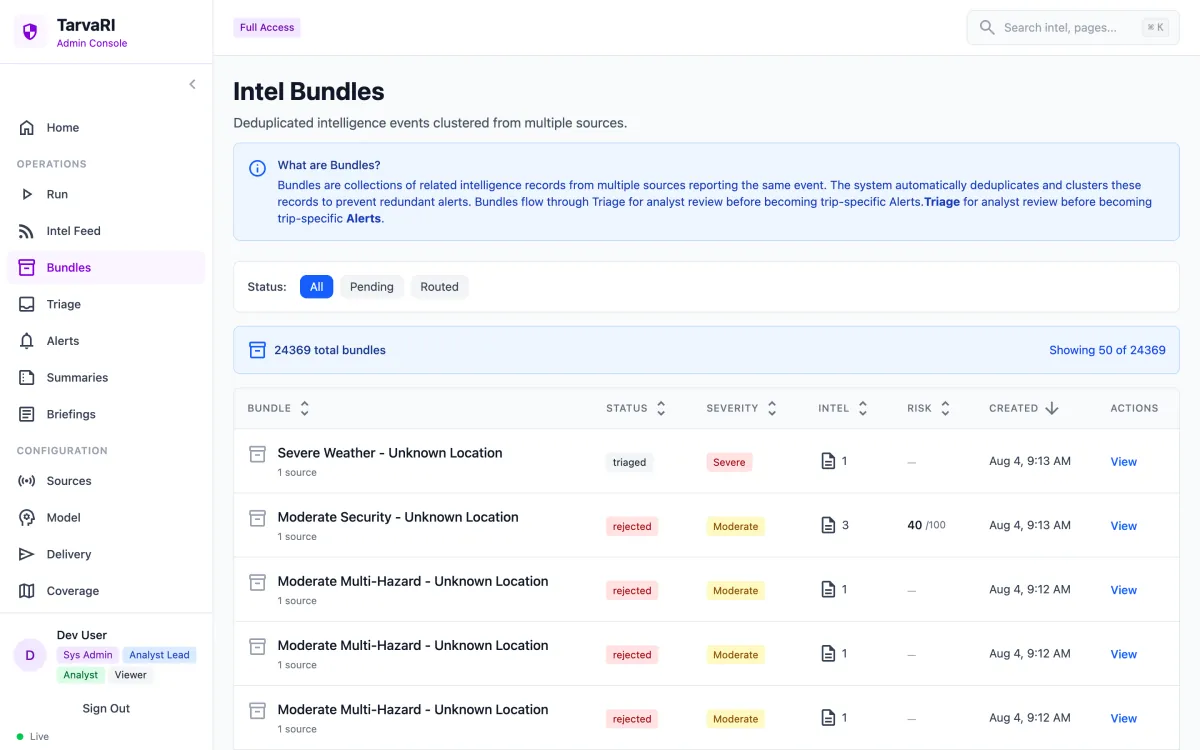Click the Intel Feed RSS icon
Screen dimensions: 1200x750
point(27,231)
